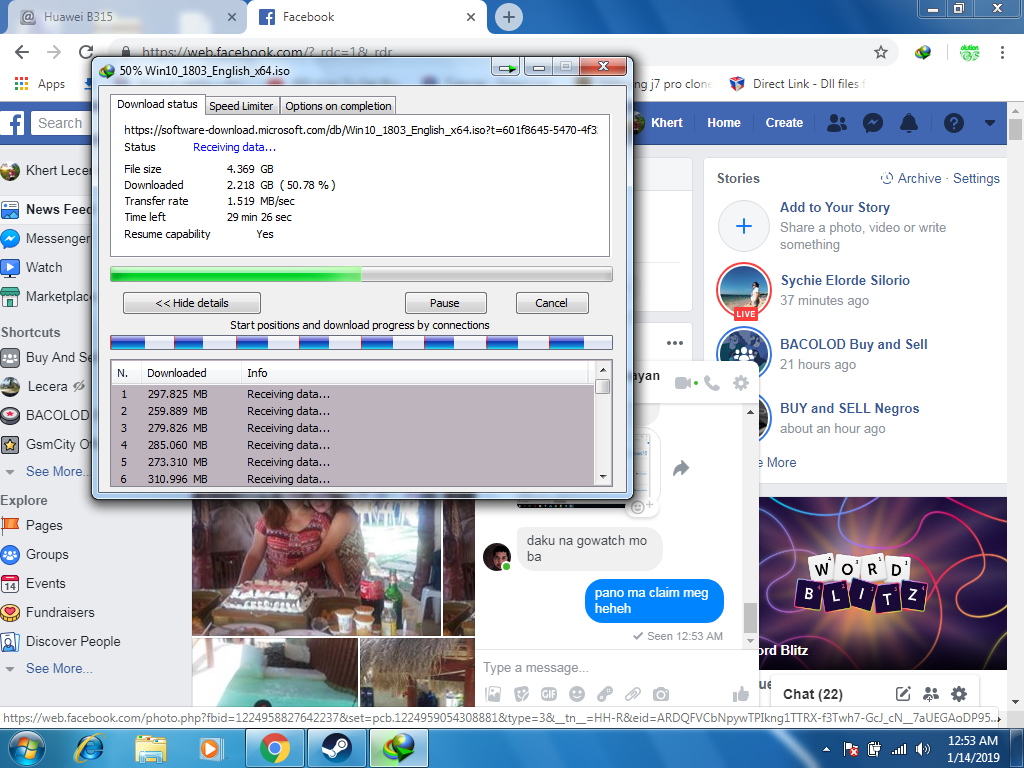Add to Your Story plus button
This screenshot has height=768, width=1024.
click(x=744, y=226)
